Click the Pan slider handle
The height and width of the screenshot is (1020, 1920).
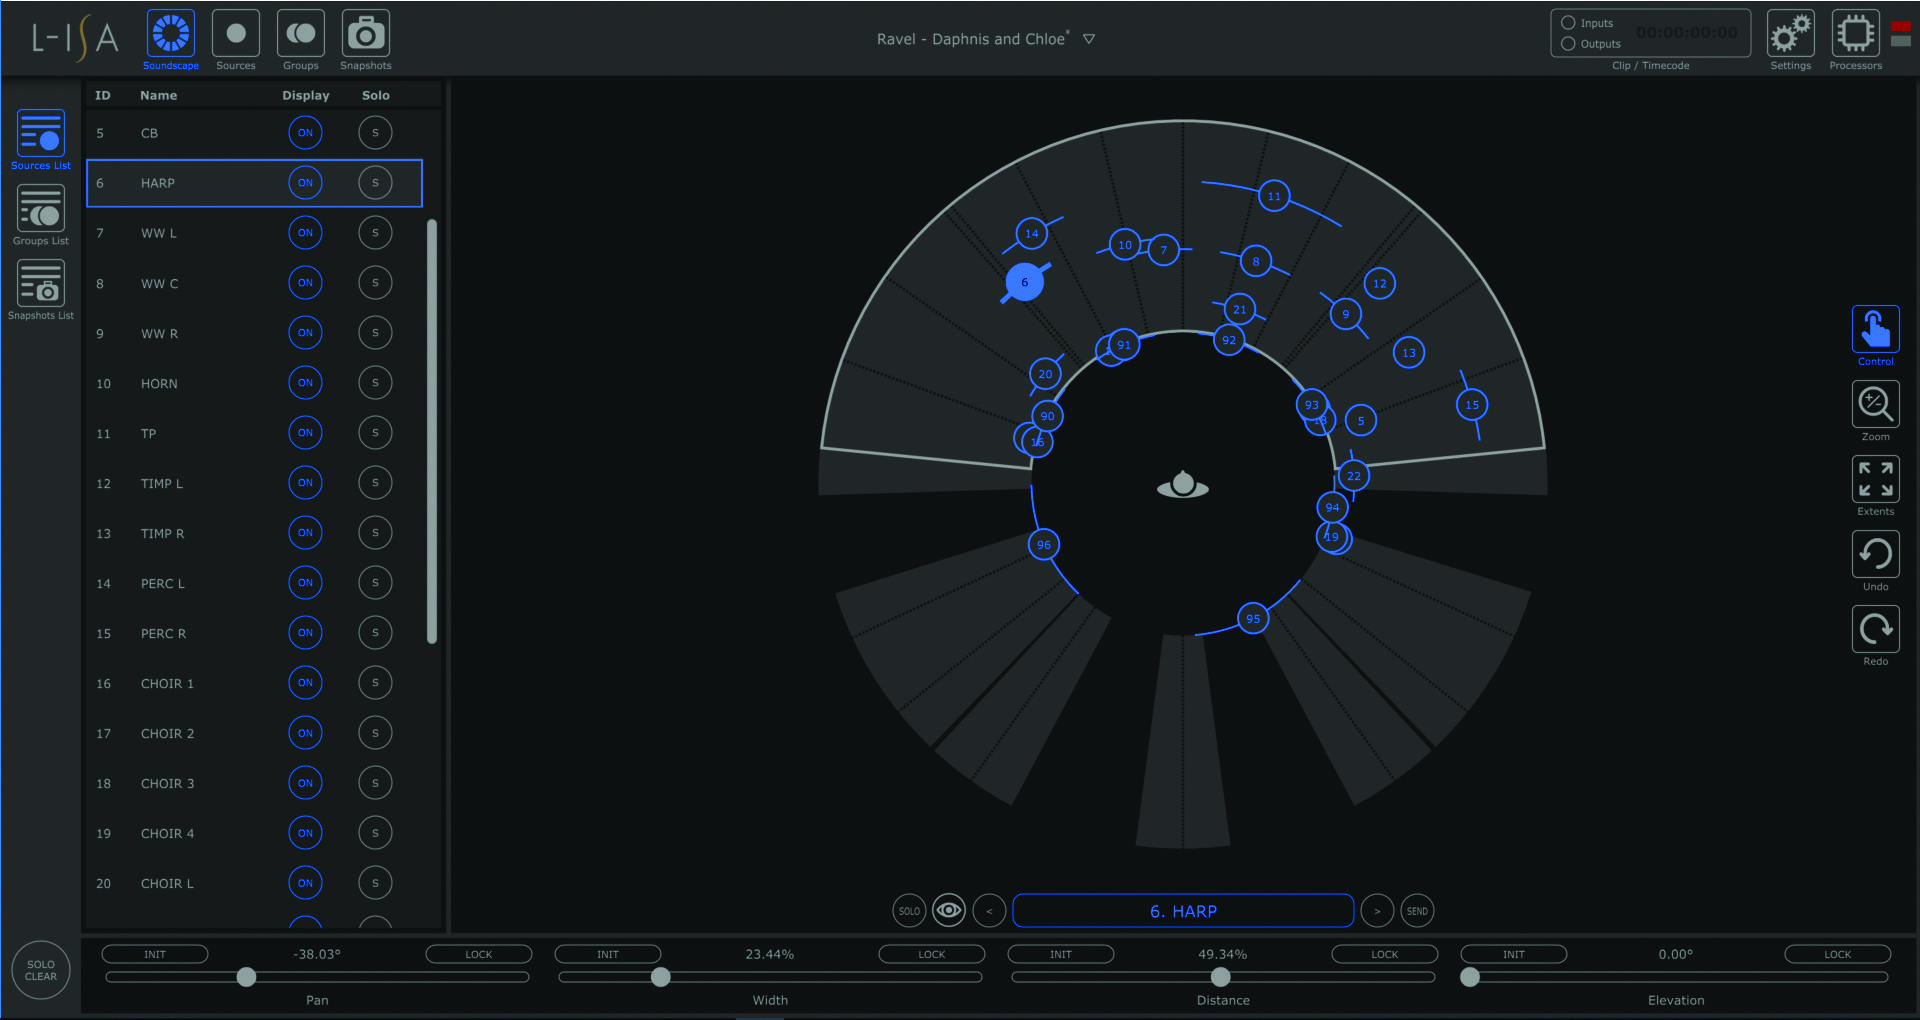tap(246, 977)
